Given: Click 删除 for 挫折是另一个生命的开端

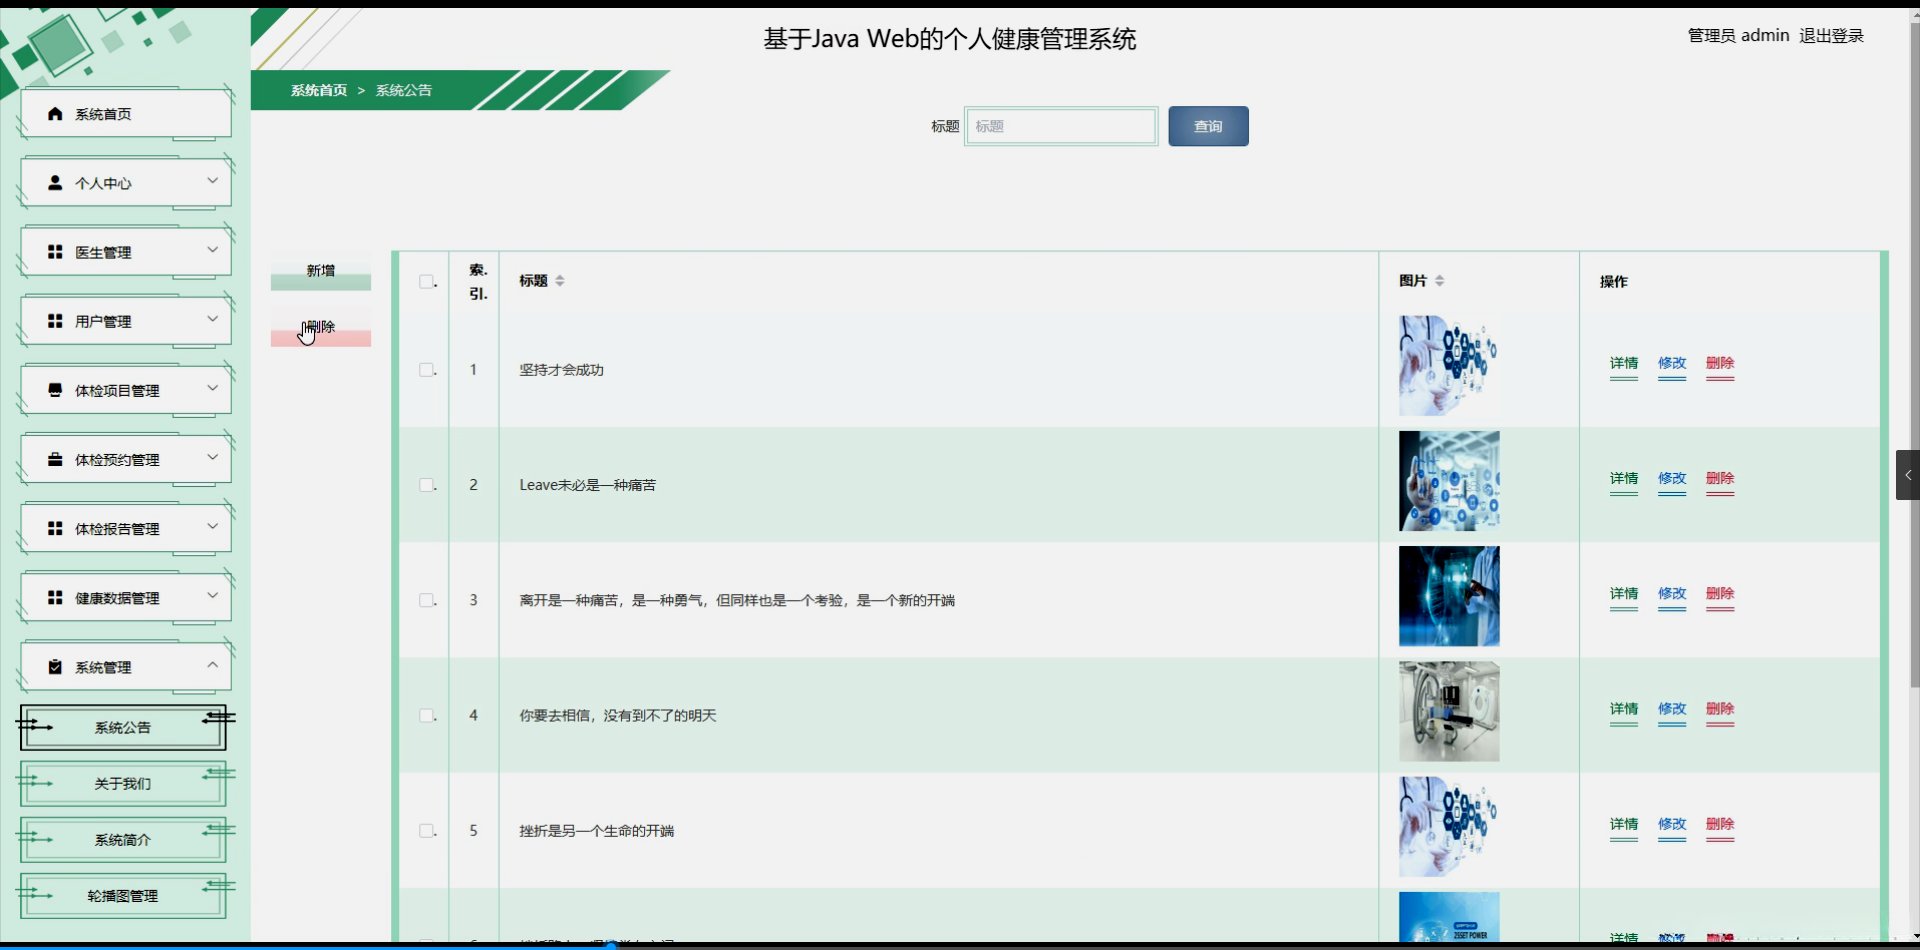Looking at the screenshot, I should (x=1720, y=825).
